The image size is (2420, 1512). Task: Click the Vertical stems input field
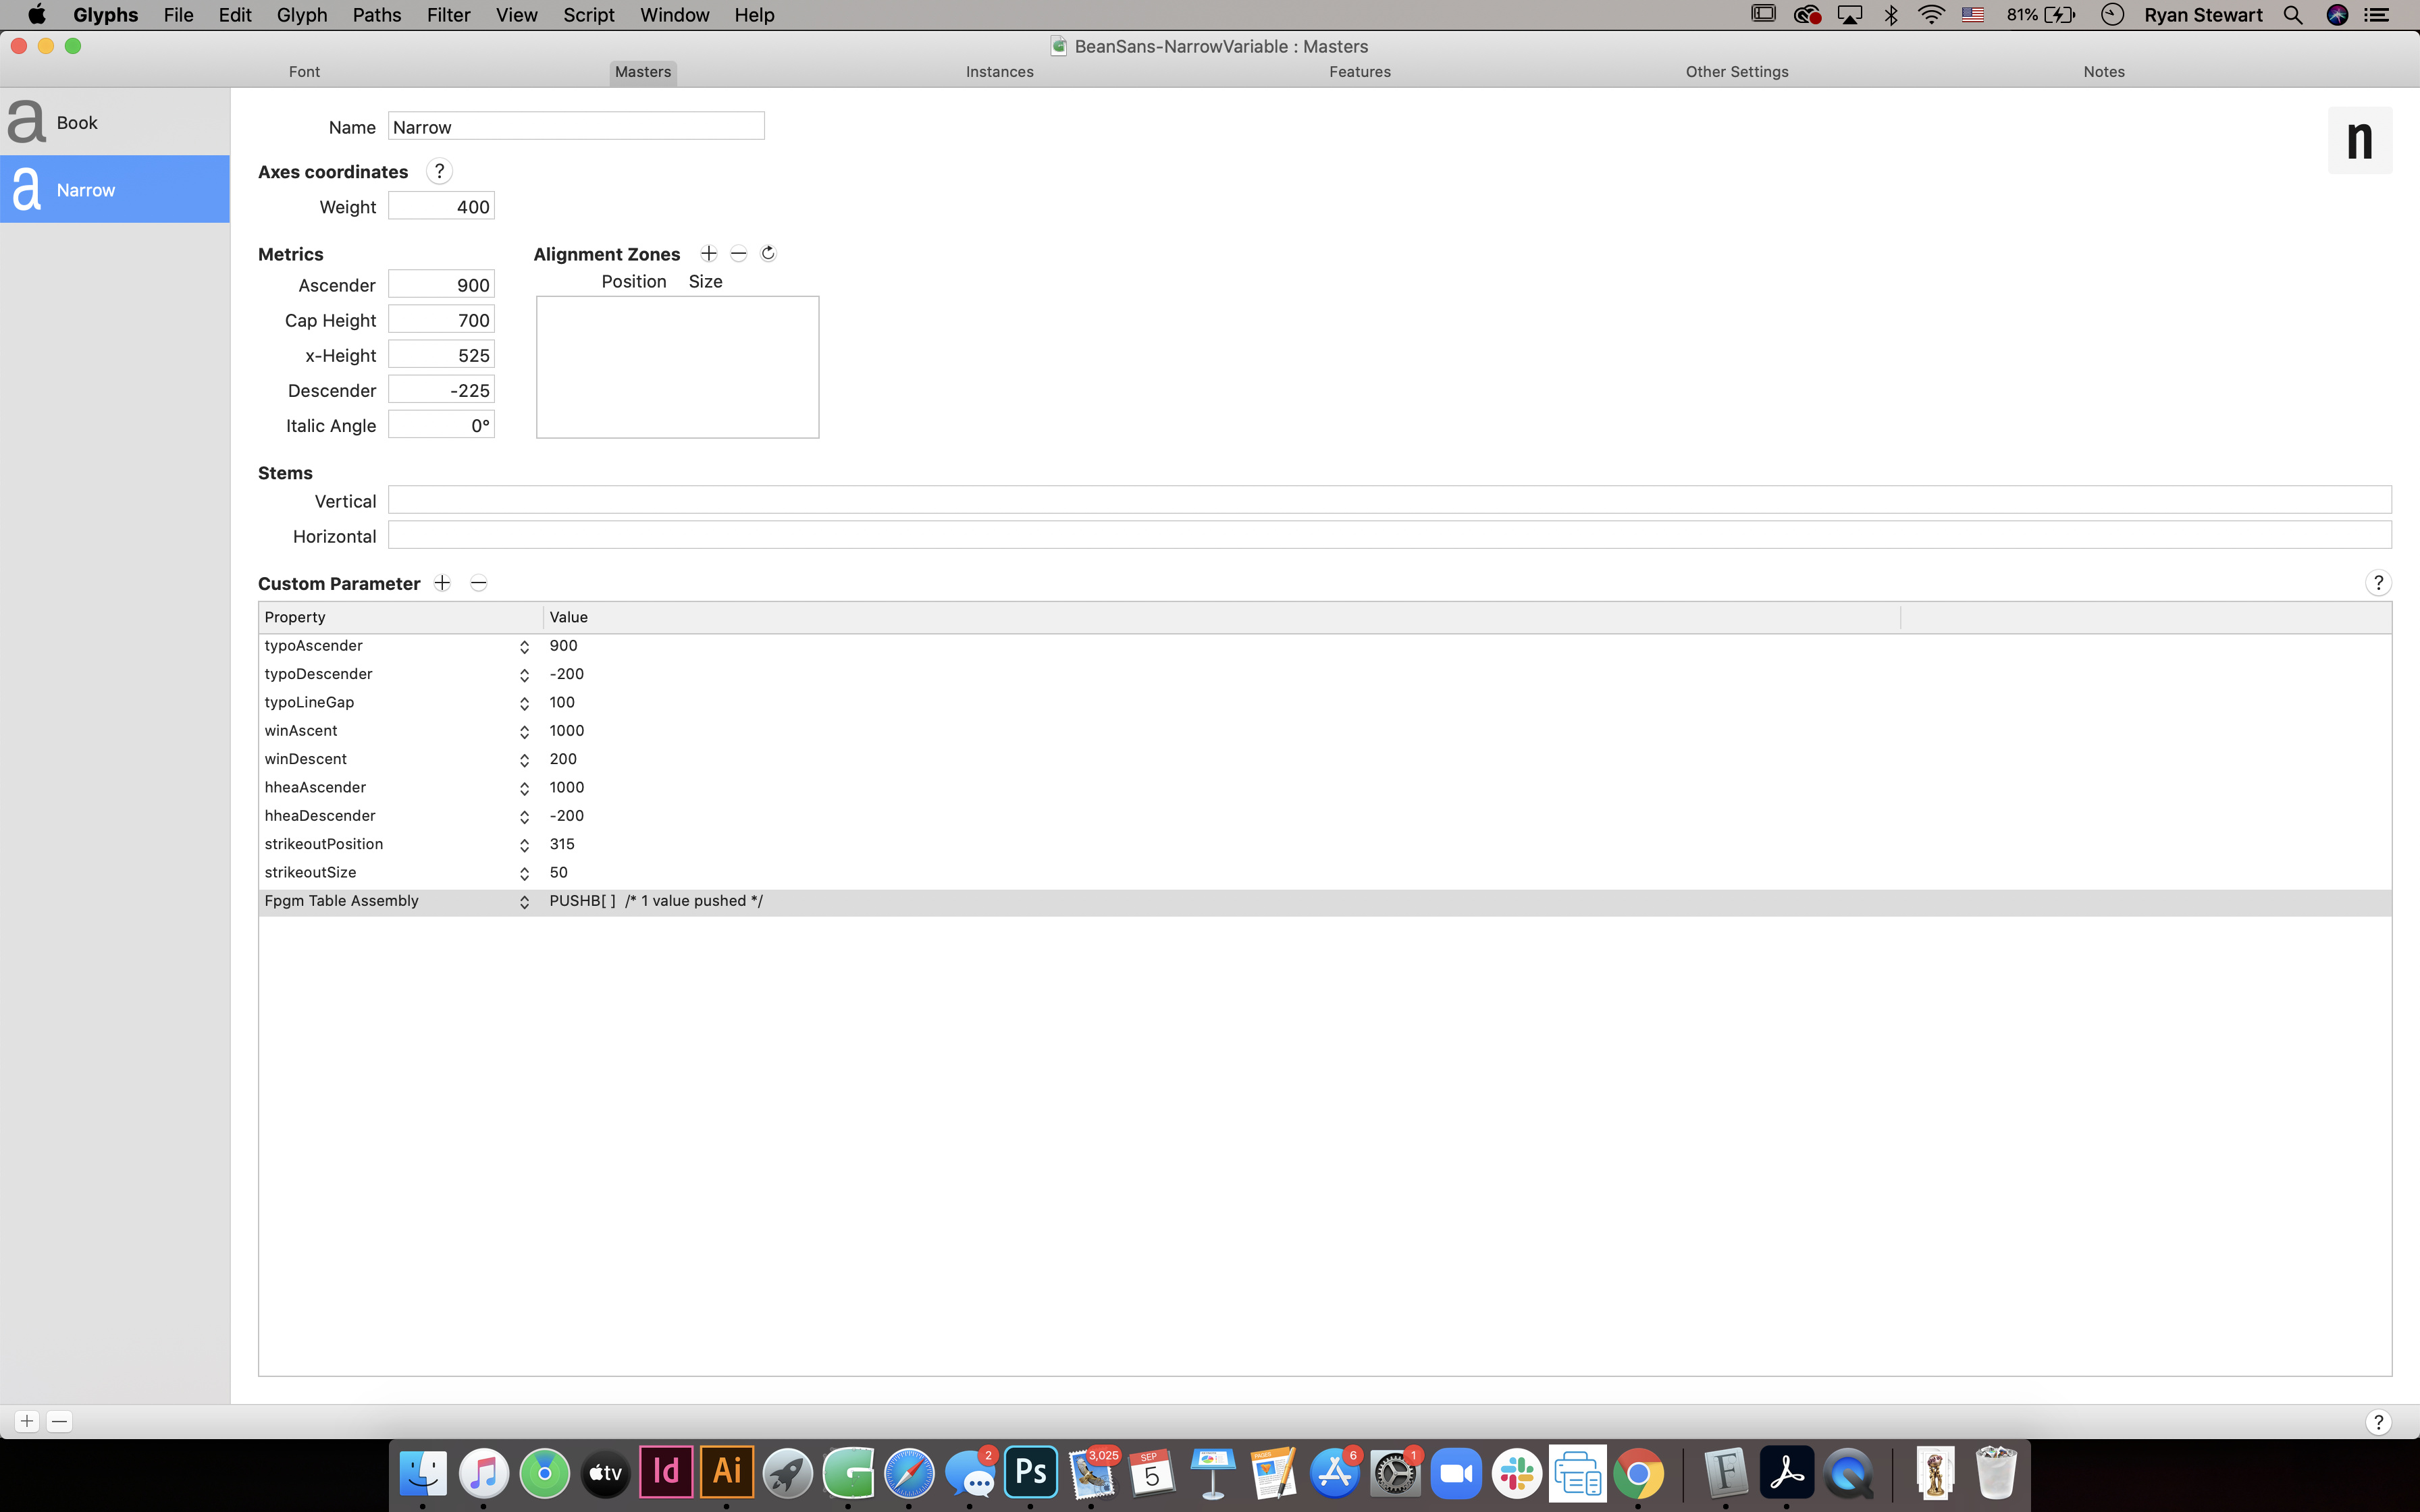pyautogui.click(x=1389, y=500)
